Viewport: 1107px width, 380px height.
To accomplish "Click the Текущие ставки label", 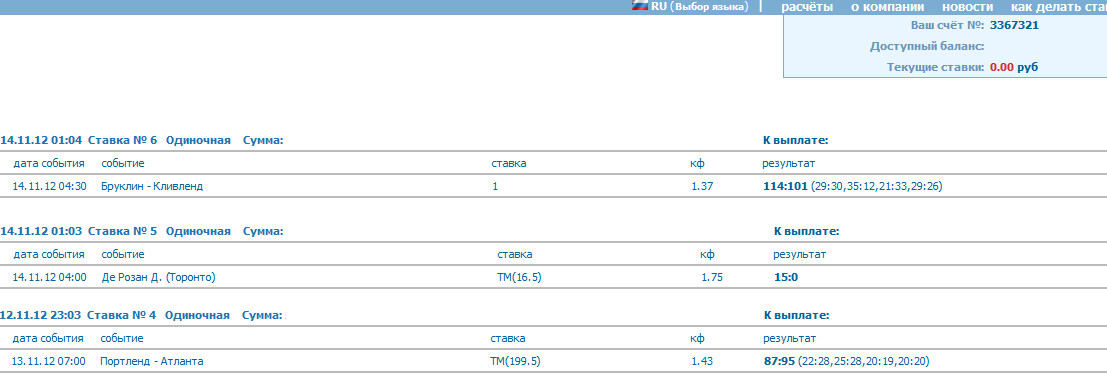I will (x=935, y=68).
